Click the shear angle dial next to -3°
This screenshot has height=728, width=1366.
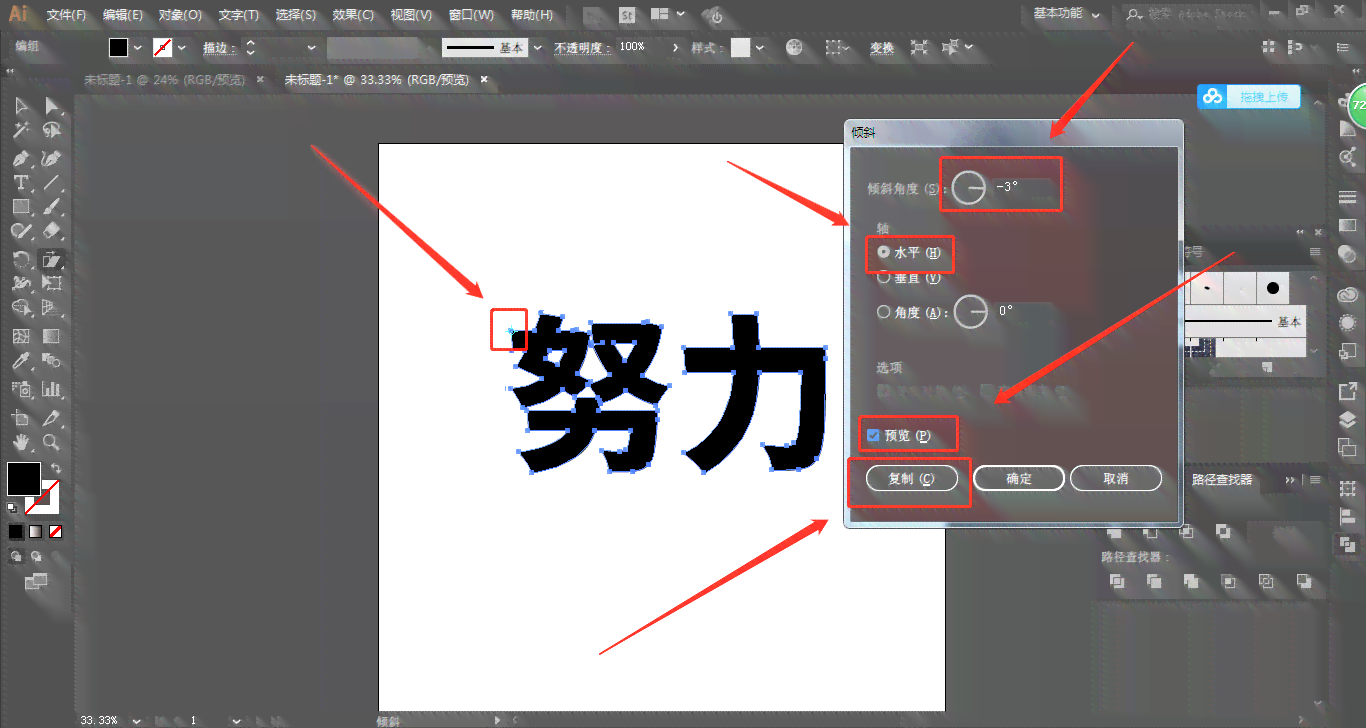(968, 187)
